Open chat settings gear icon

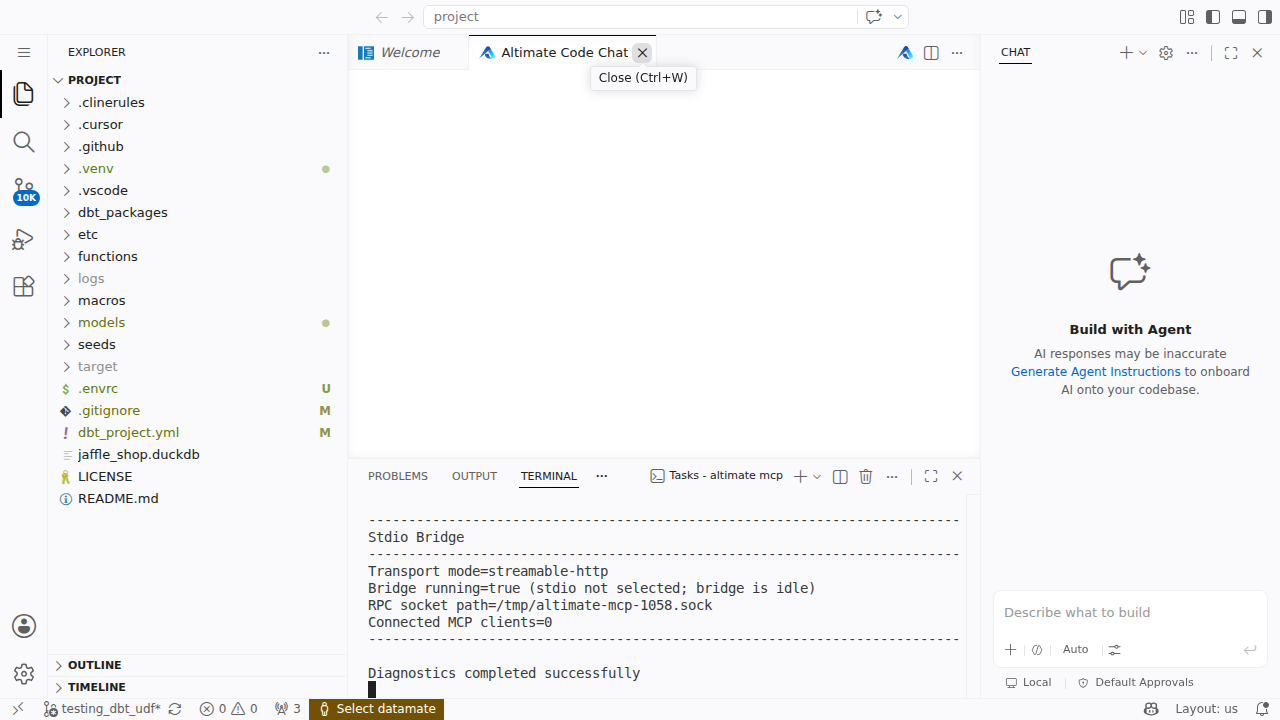(x=1166, y=53)
